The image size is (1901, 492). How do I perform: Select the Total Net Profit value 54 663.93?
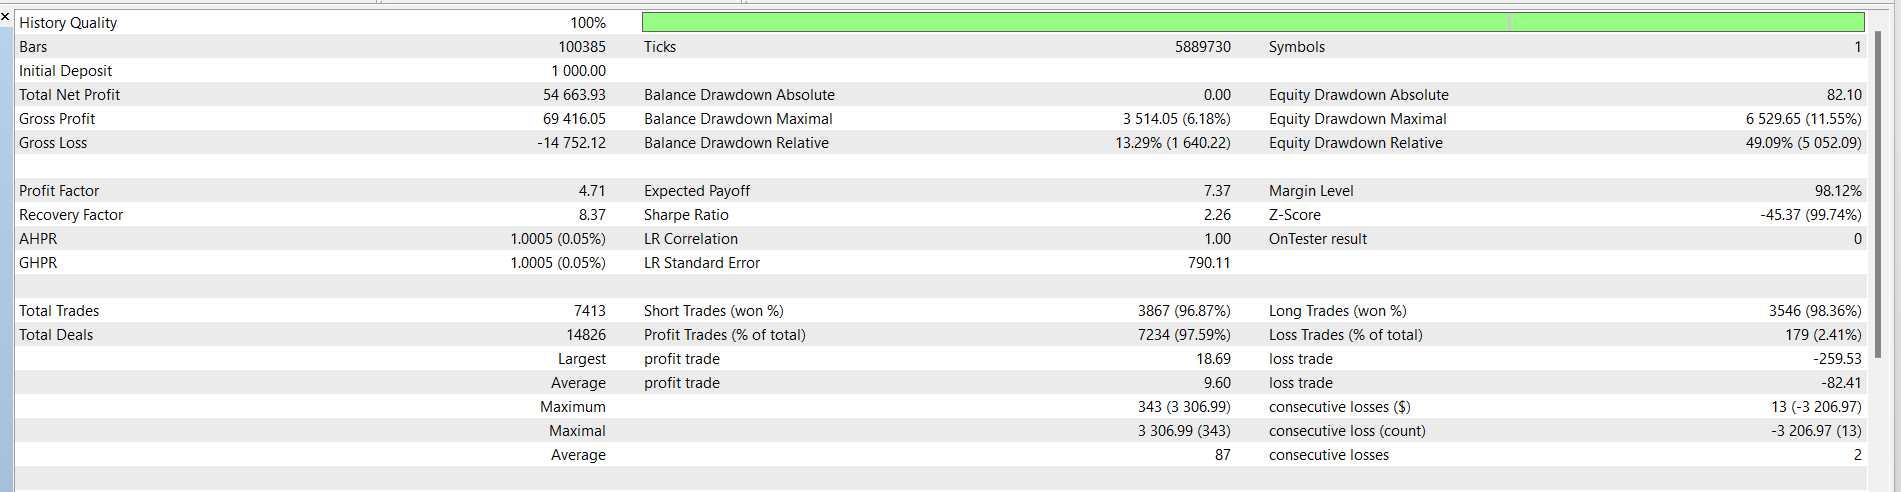[x=574, y=95]
